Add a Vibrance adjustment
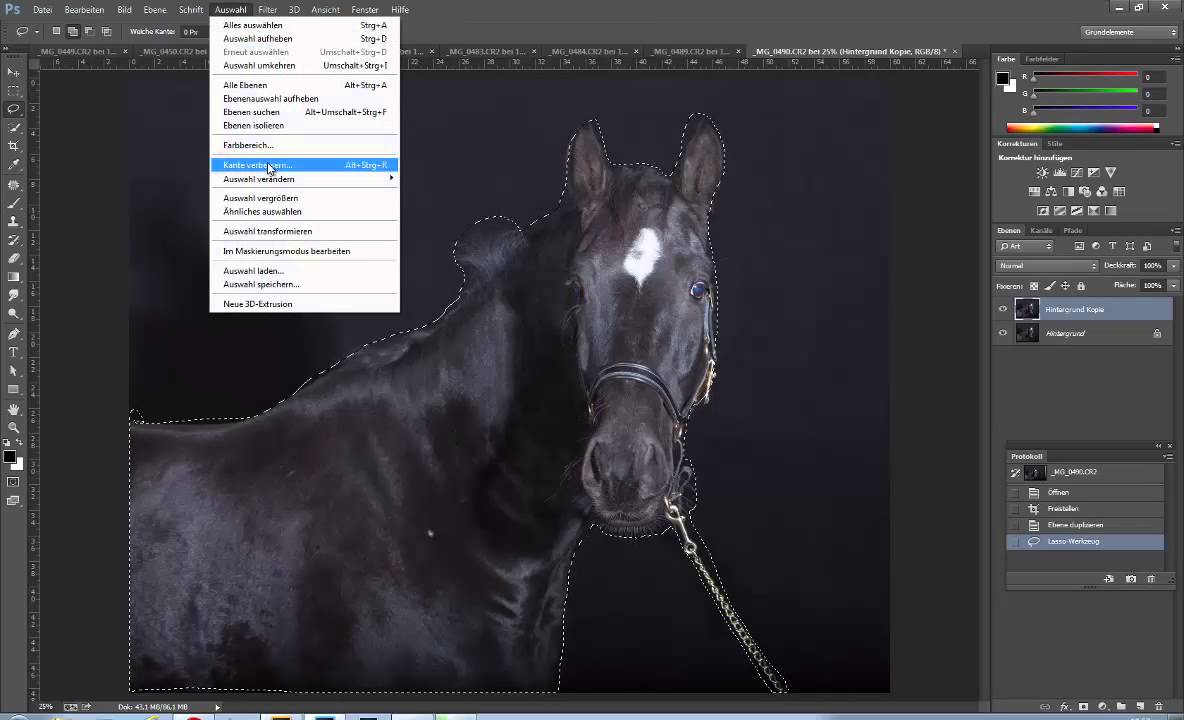Screen dimensions: 1184x720 point(1111,173)
